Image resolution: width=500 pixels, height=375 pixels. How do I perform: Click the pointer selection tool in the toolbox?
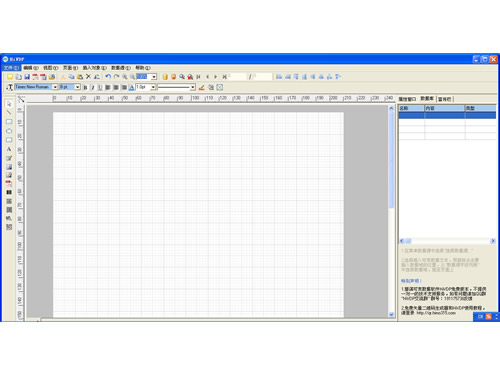[x=9, y=104]
